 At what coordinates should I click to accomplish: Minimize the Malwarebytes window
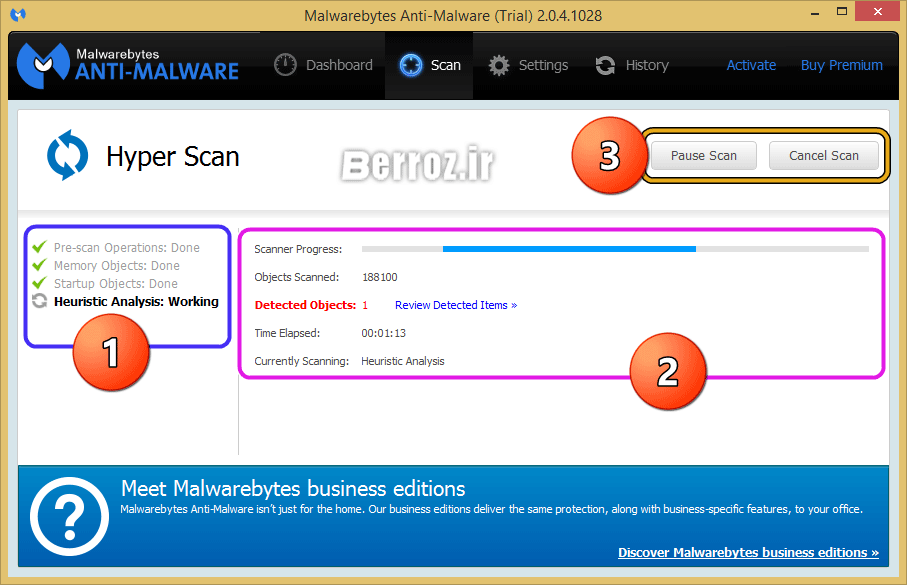pos(814,12)
